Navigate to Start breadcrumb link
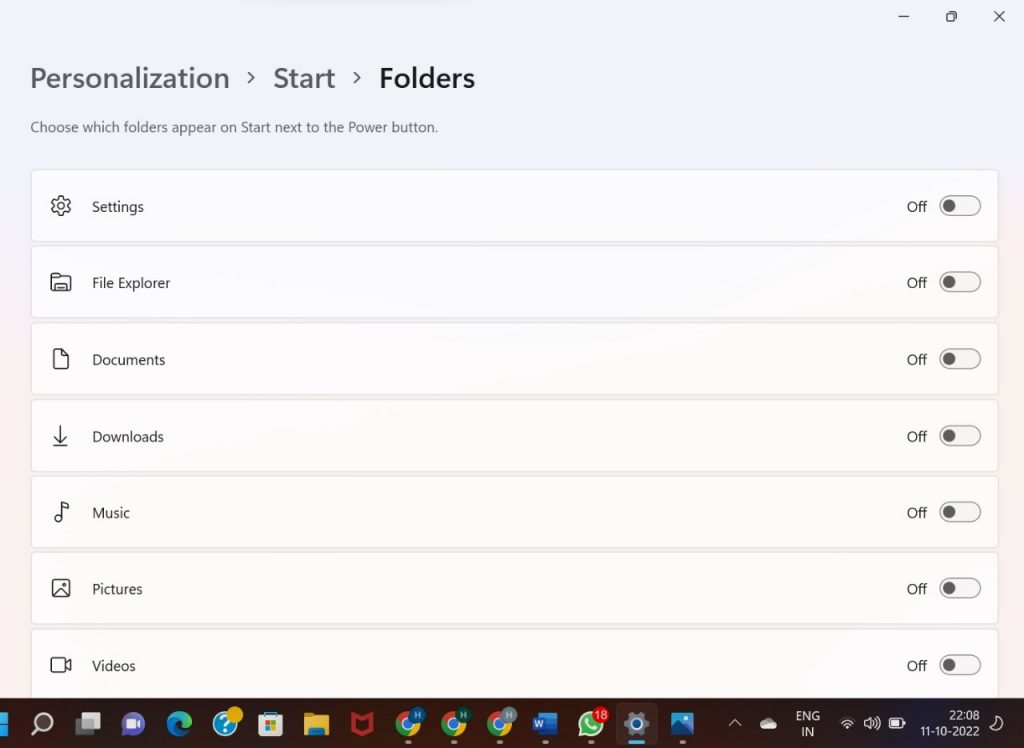 coord(304,78)
